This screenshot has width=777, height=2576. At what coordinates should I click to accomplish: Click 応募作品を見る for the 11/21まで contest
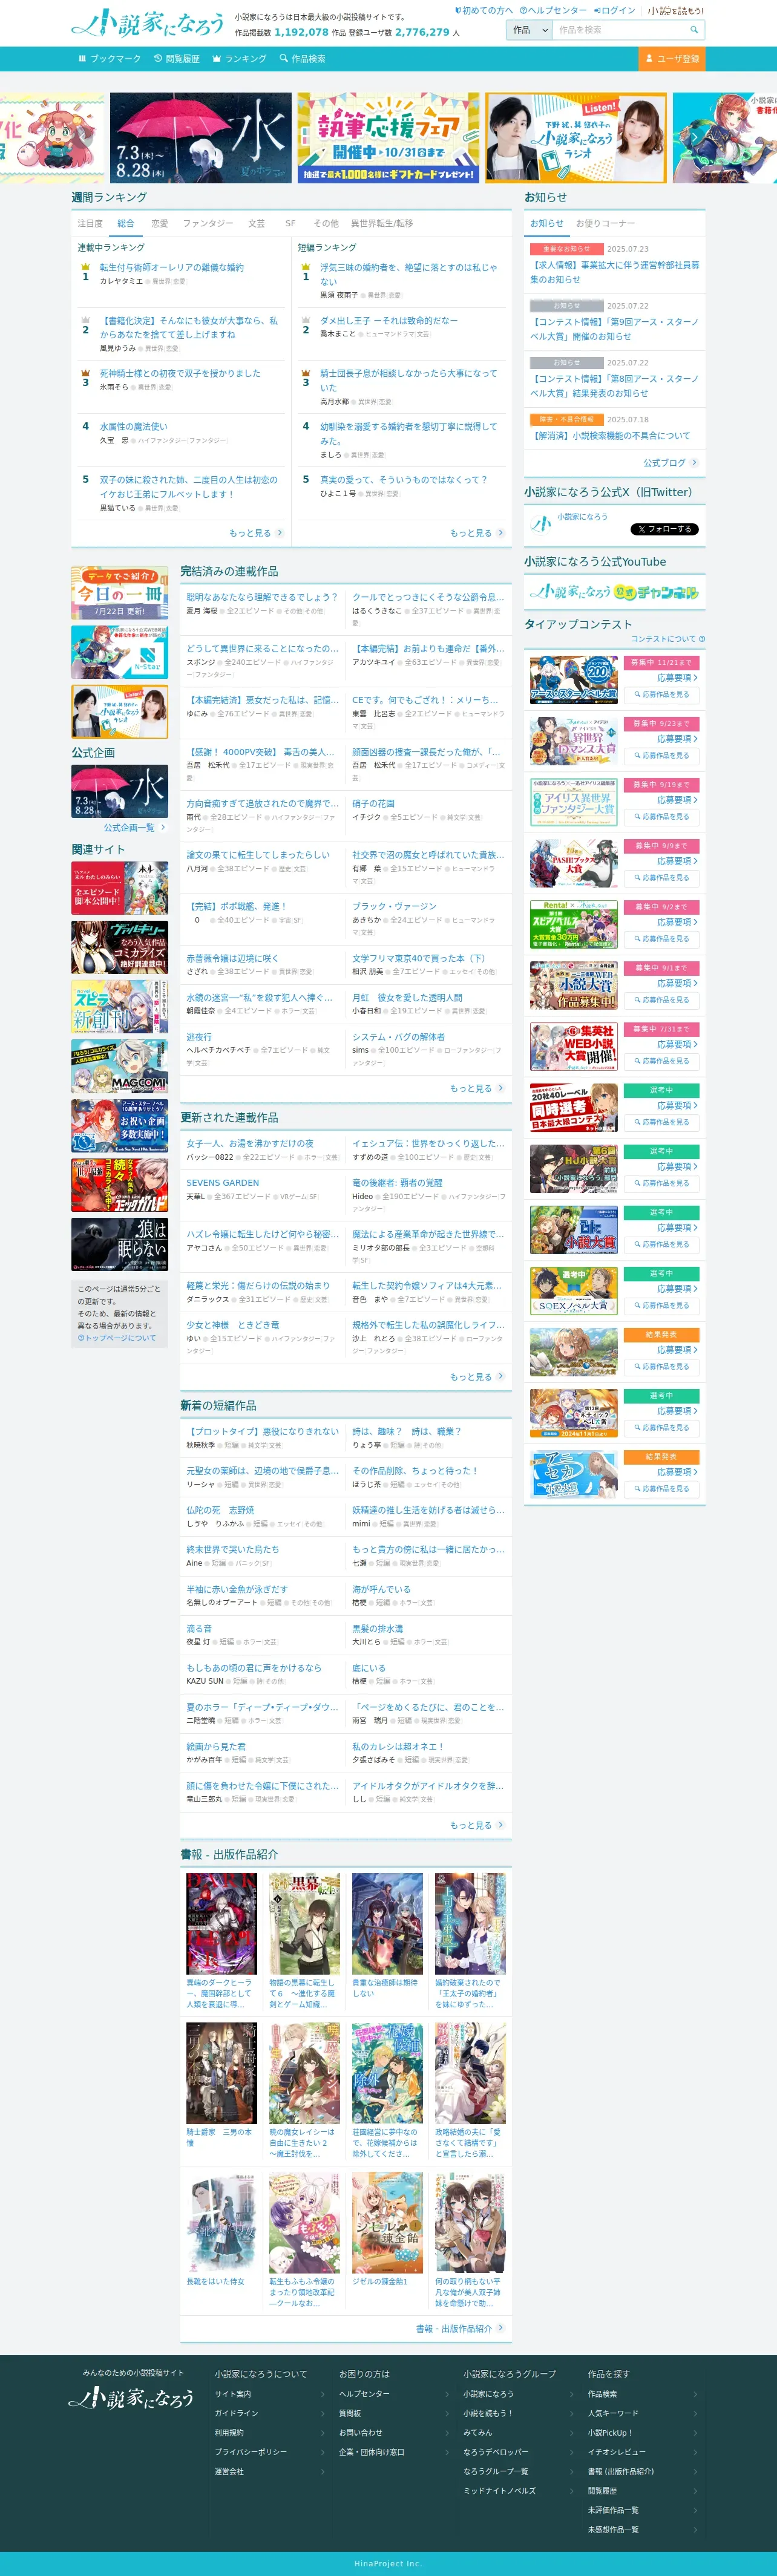(661, 694)
